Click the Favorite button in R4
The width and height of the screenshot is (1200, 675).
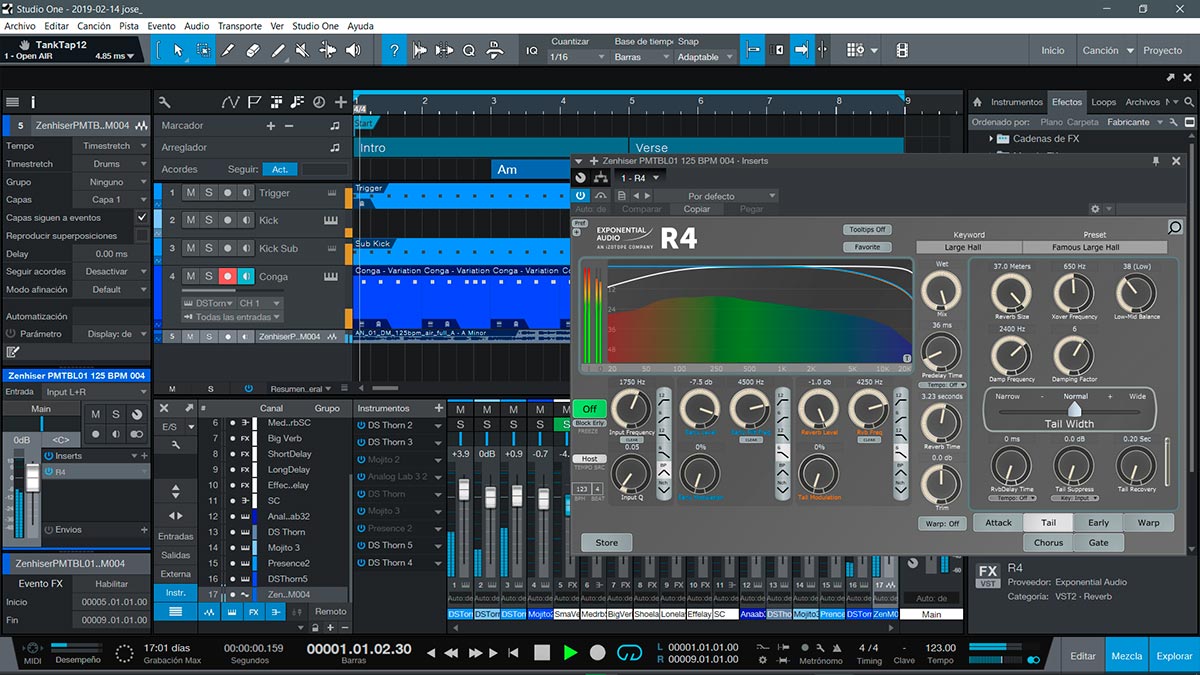pyautogui.click(x=867, y=247)
